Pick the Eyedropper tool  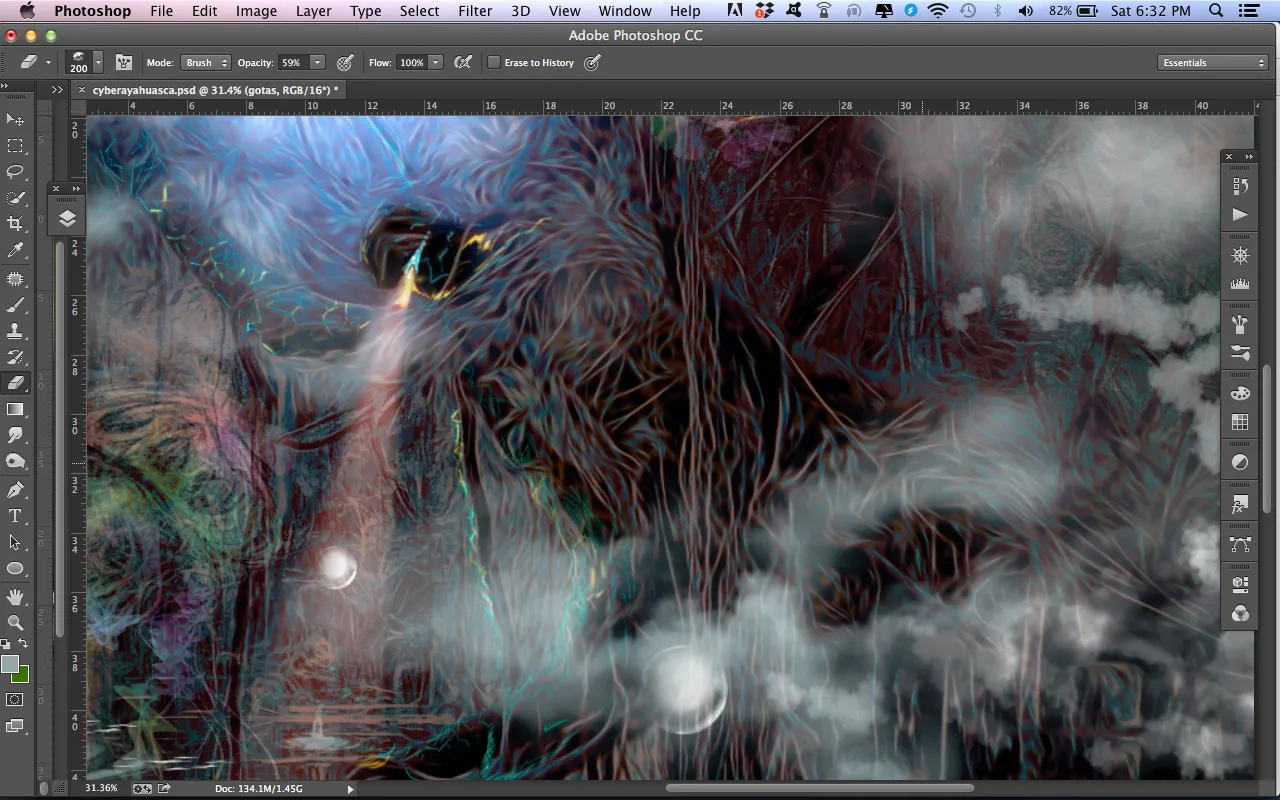coord(15,250)
